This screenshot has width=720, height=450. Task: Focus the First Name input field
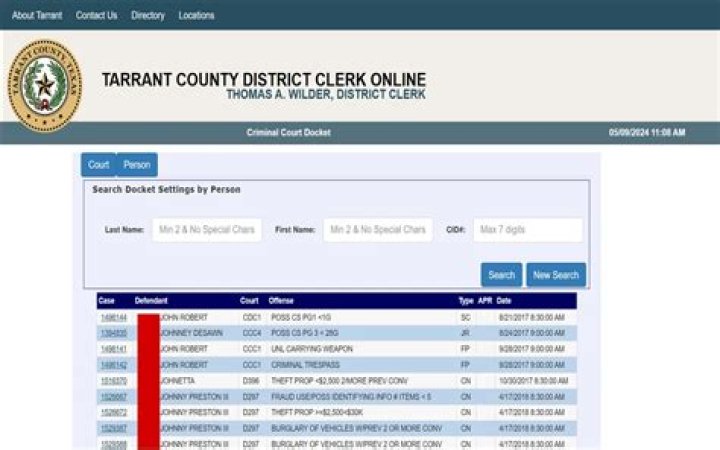pyautogui.click(x=378, y=230)
